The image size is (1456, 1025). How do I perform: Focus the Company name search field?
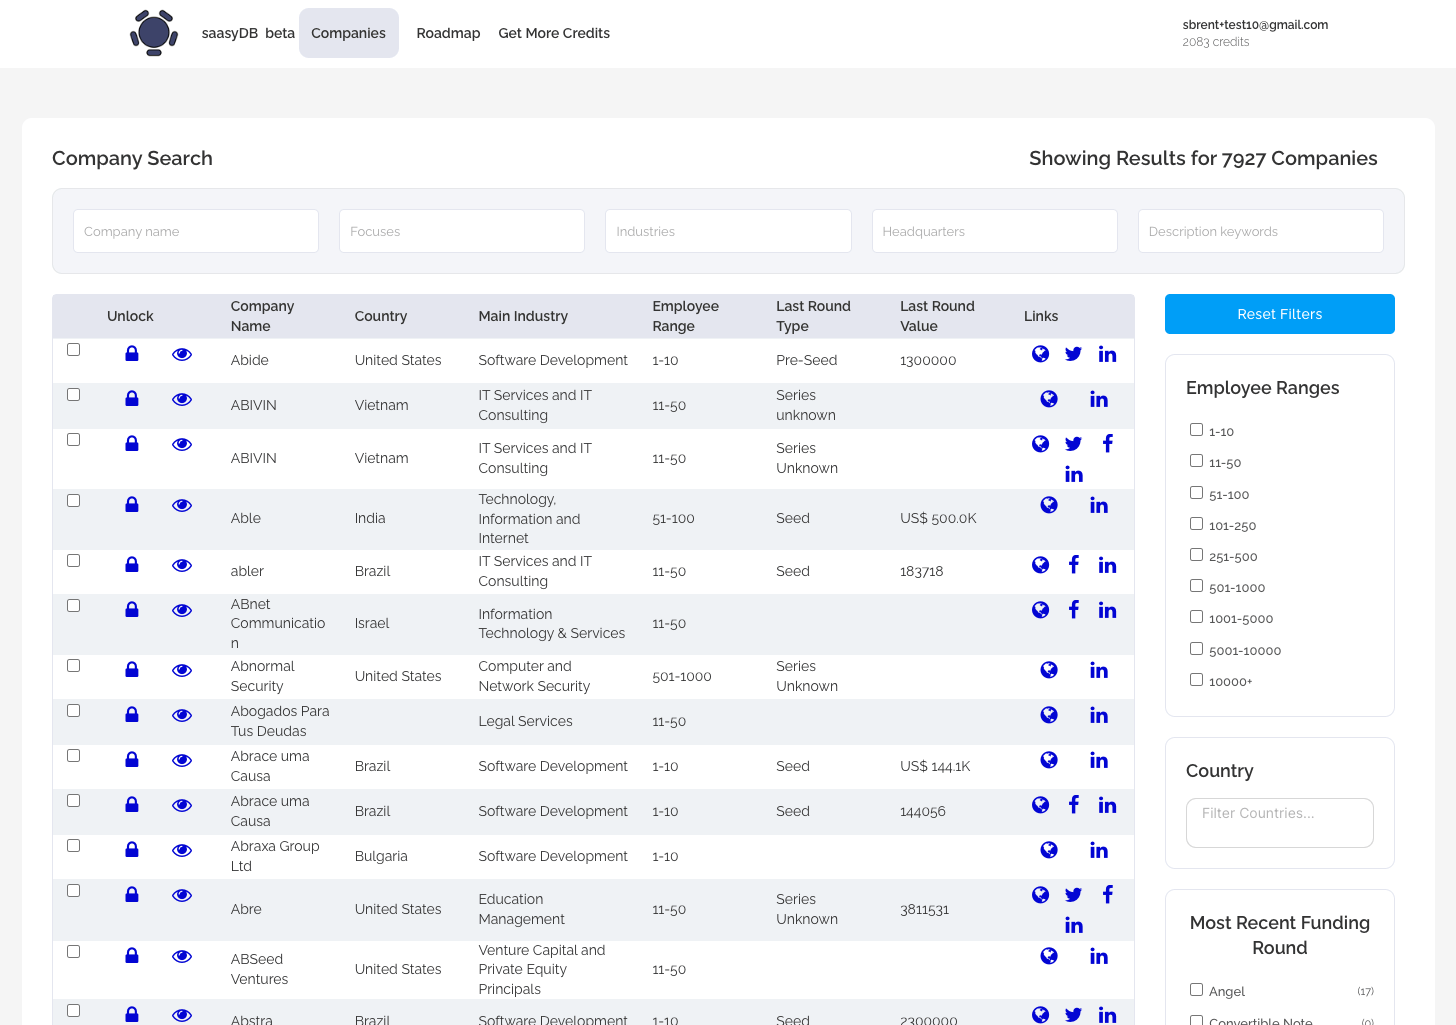[196, 231]
